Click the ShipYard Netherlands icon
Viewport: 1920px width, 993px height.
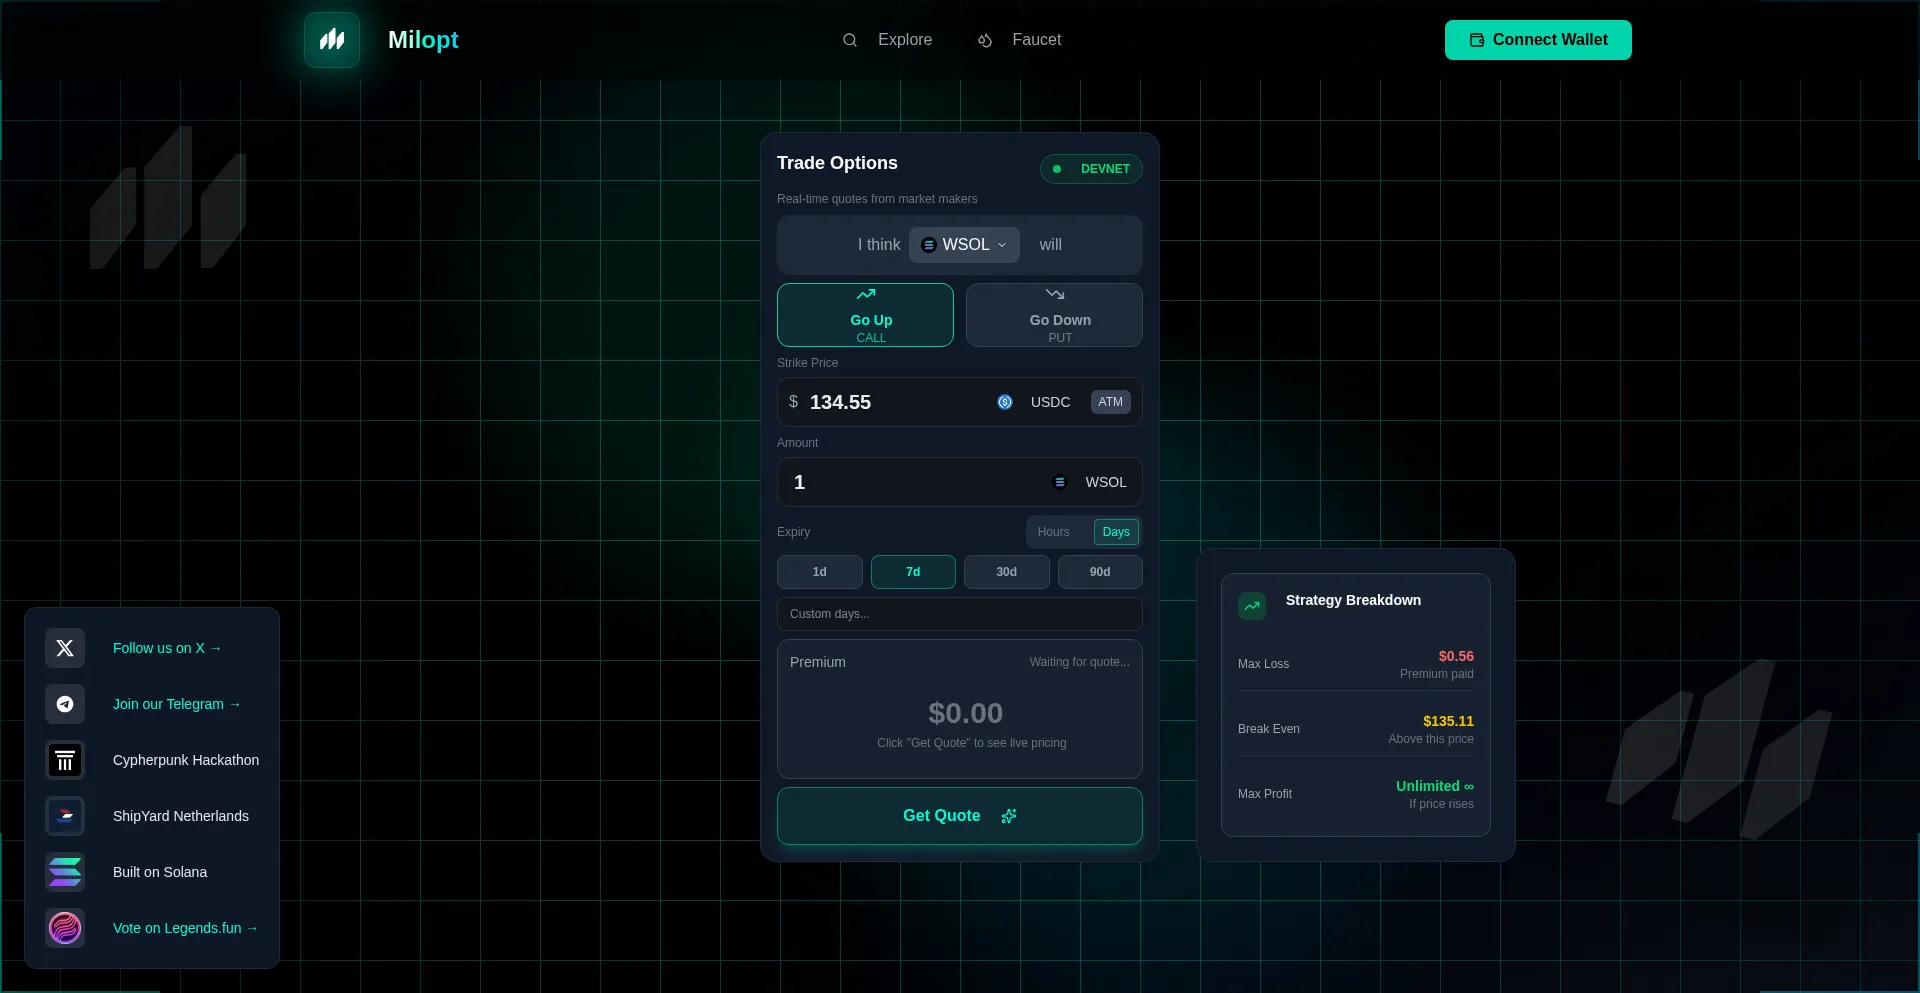pos(65,816)
